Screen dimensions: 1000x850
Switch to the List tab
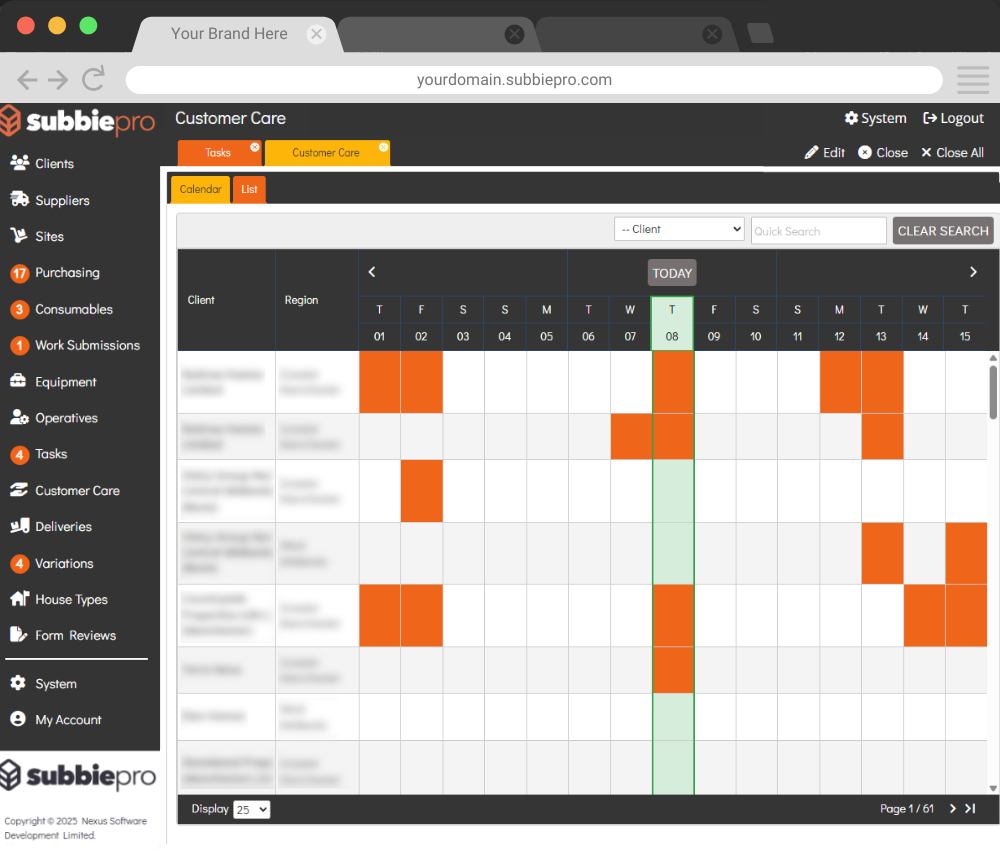coord(249,189)
